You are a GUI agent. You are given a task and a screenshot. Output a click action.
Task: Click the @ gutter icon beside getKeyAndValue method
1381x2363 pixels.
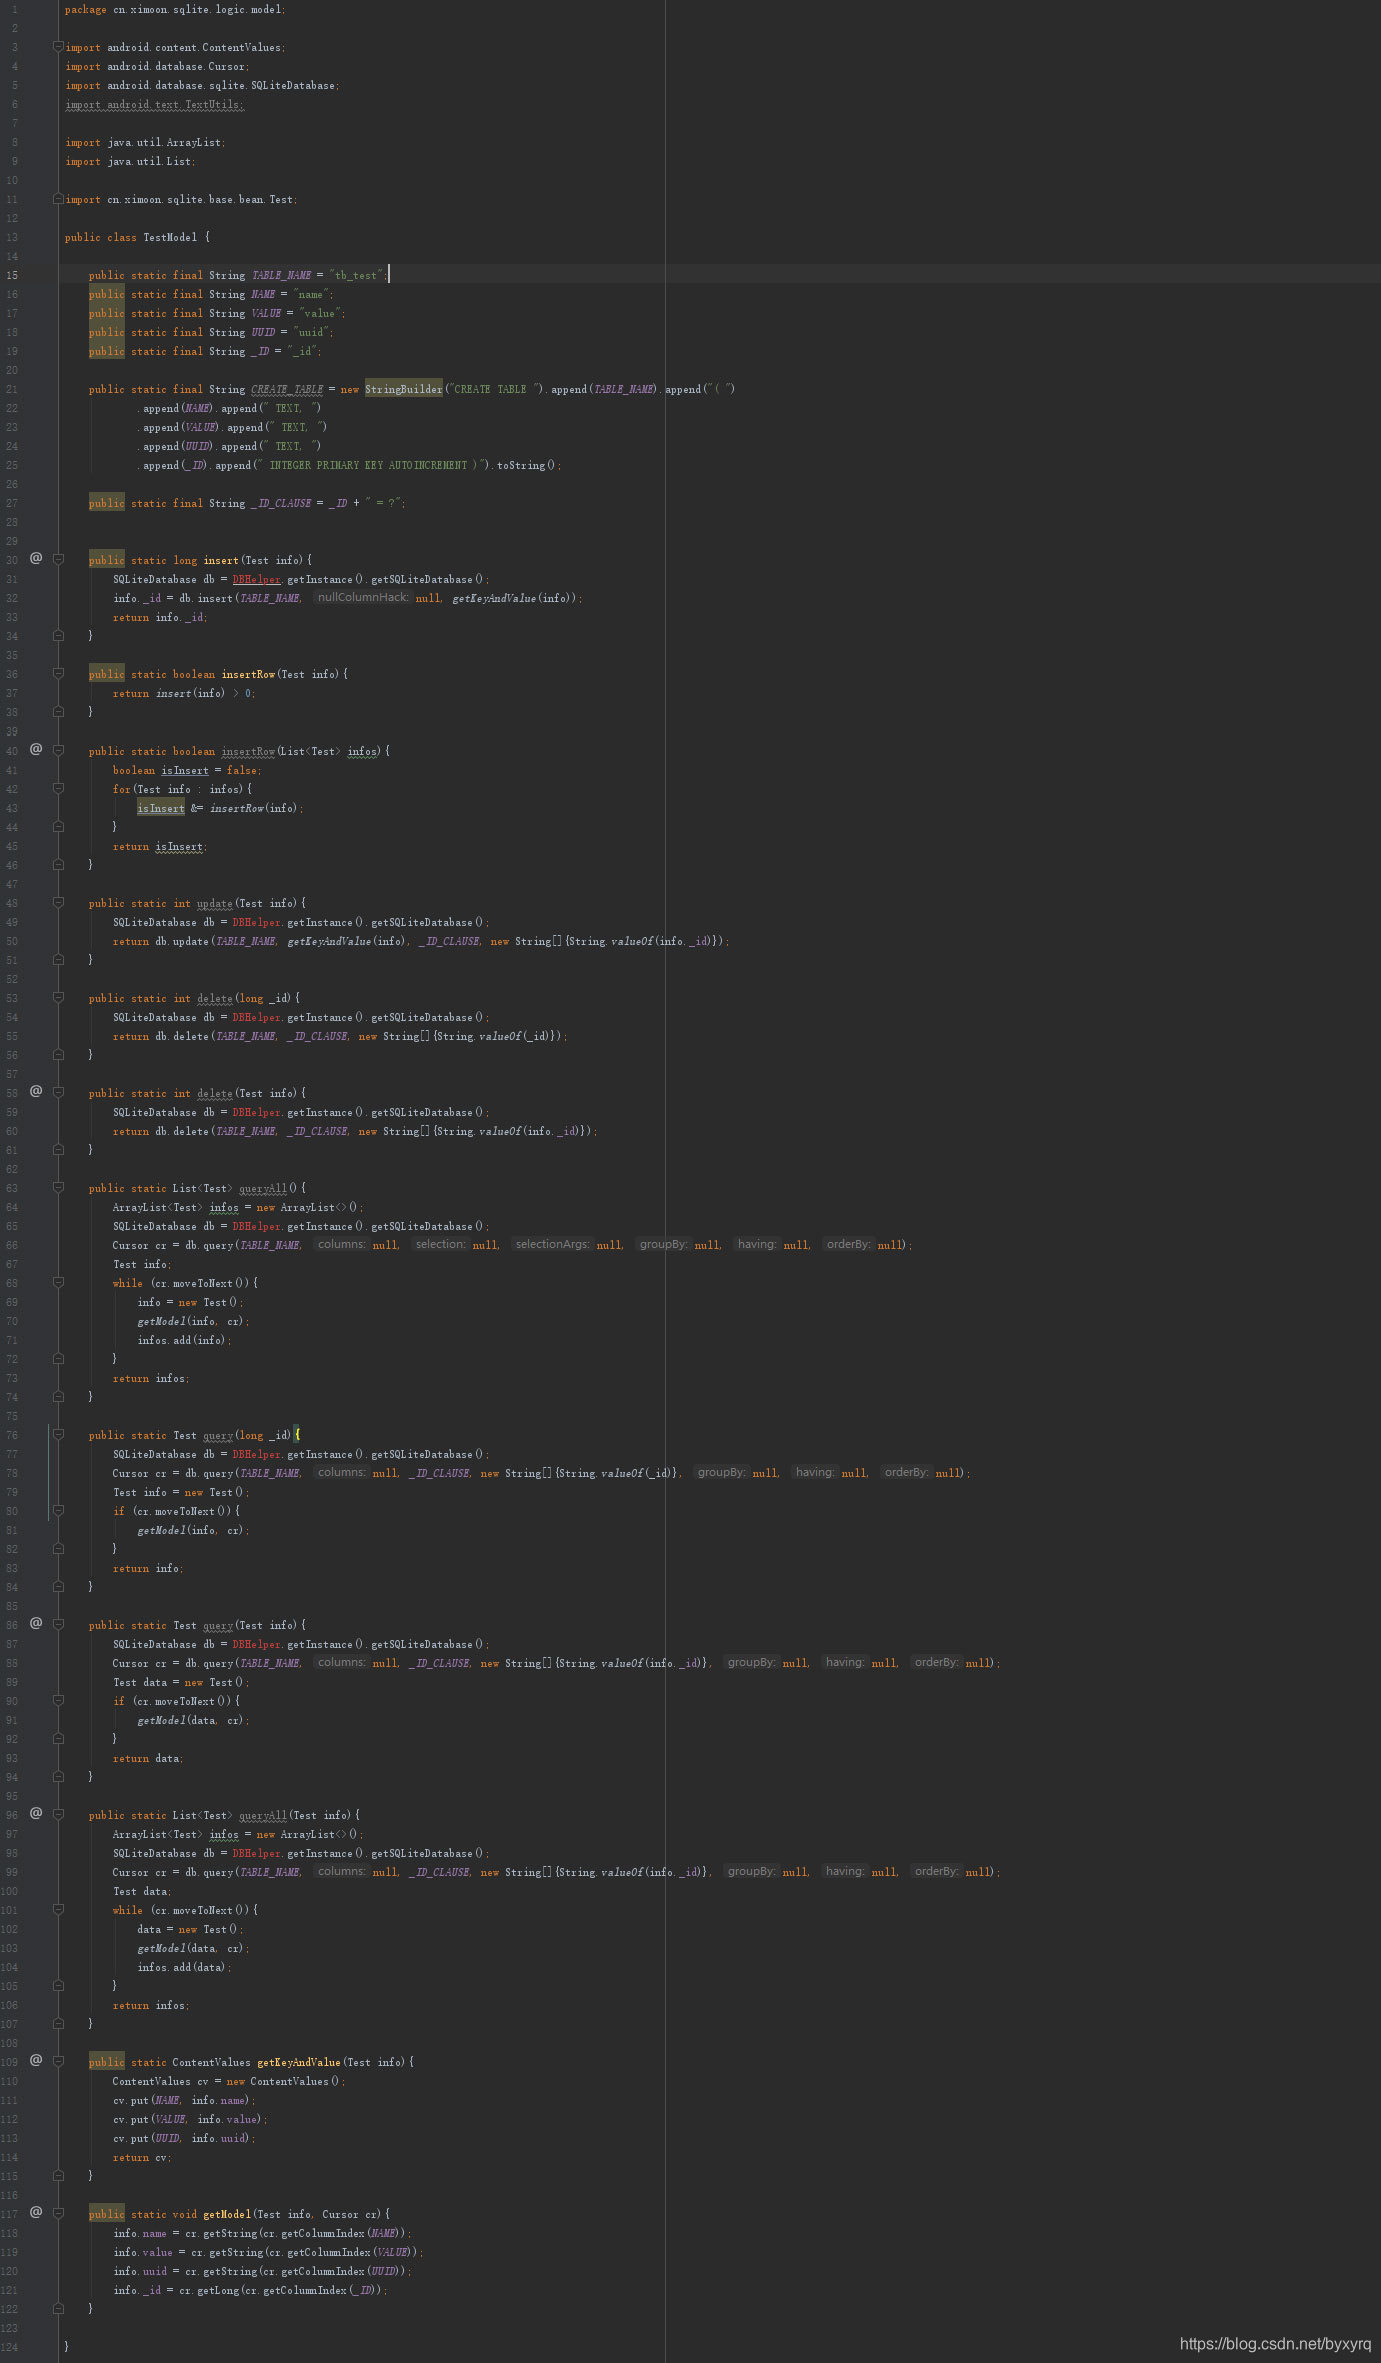tap(36, 2059)
